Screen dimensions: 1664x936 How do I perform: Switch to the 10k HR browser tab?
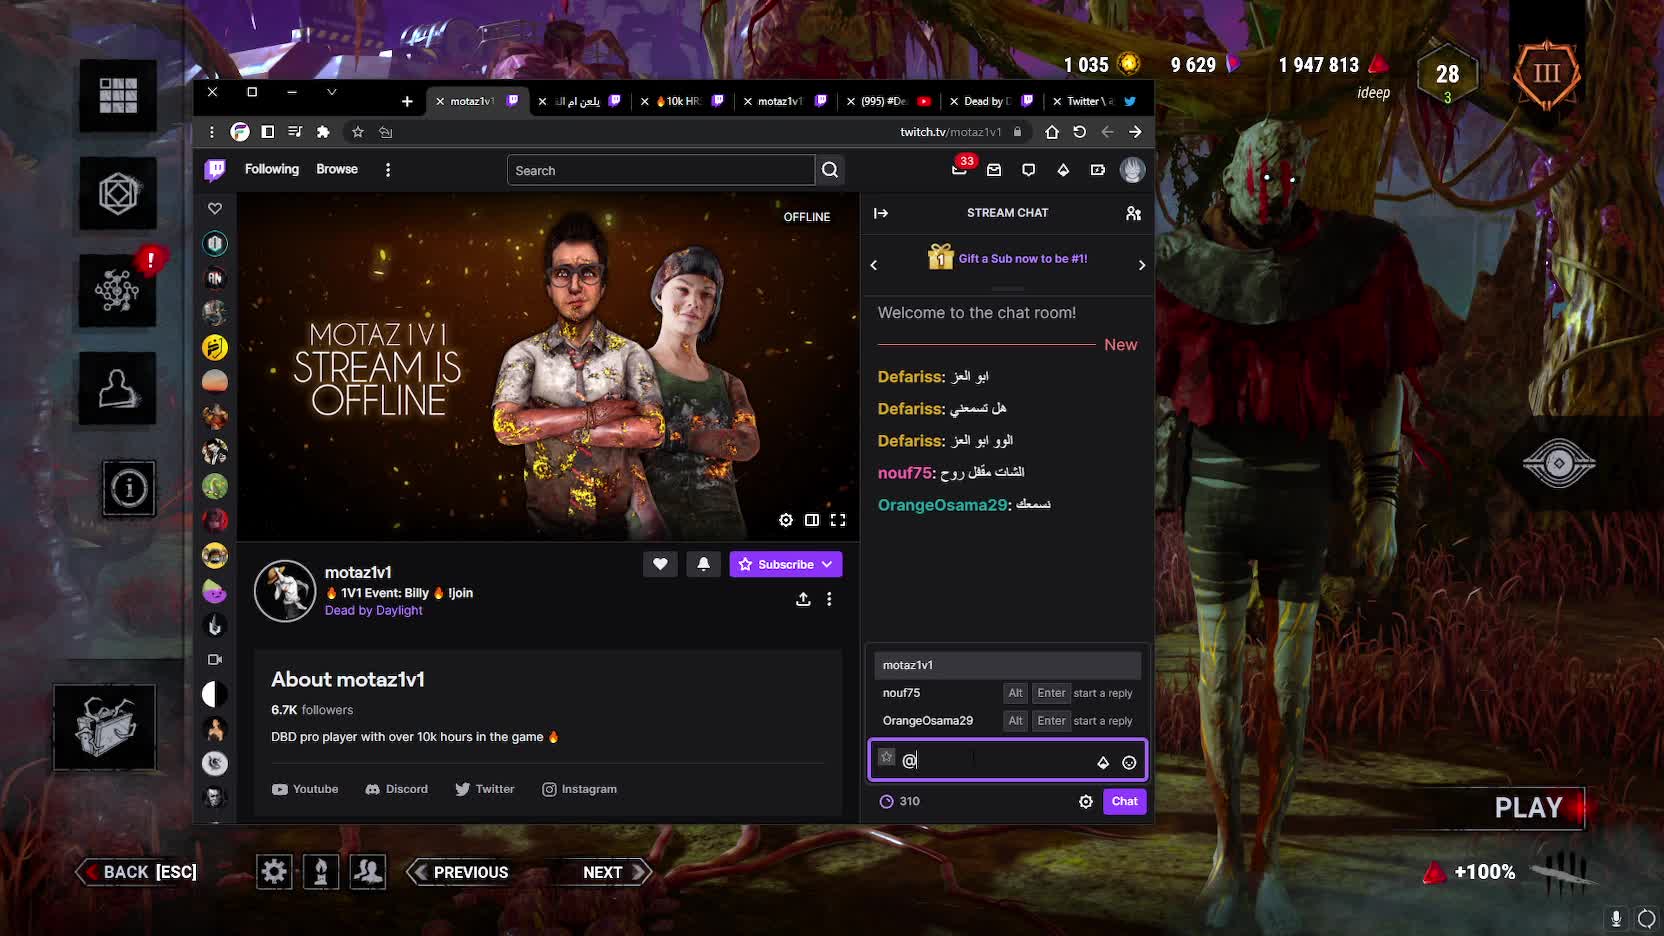pos(683,101)
